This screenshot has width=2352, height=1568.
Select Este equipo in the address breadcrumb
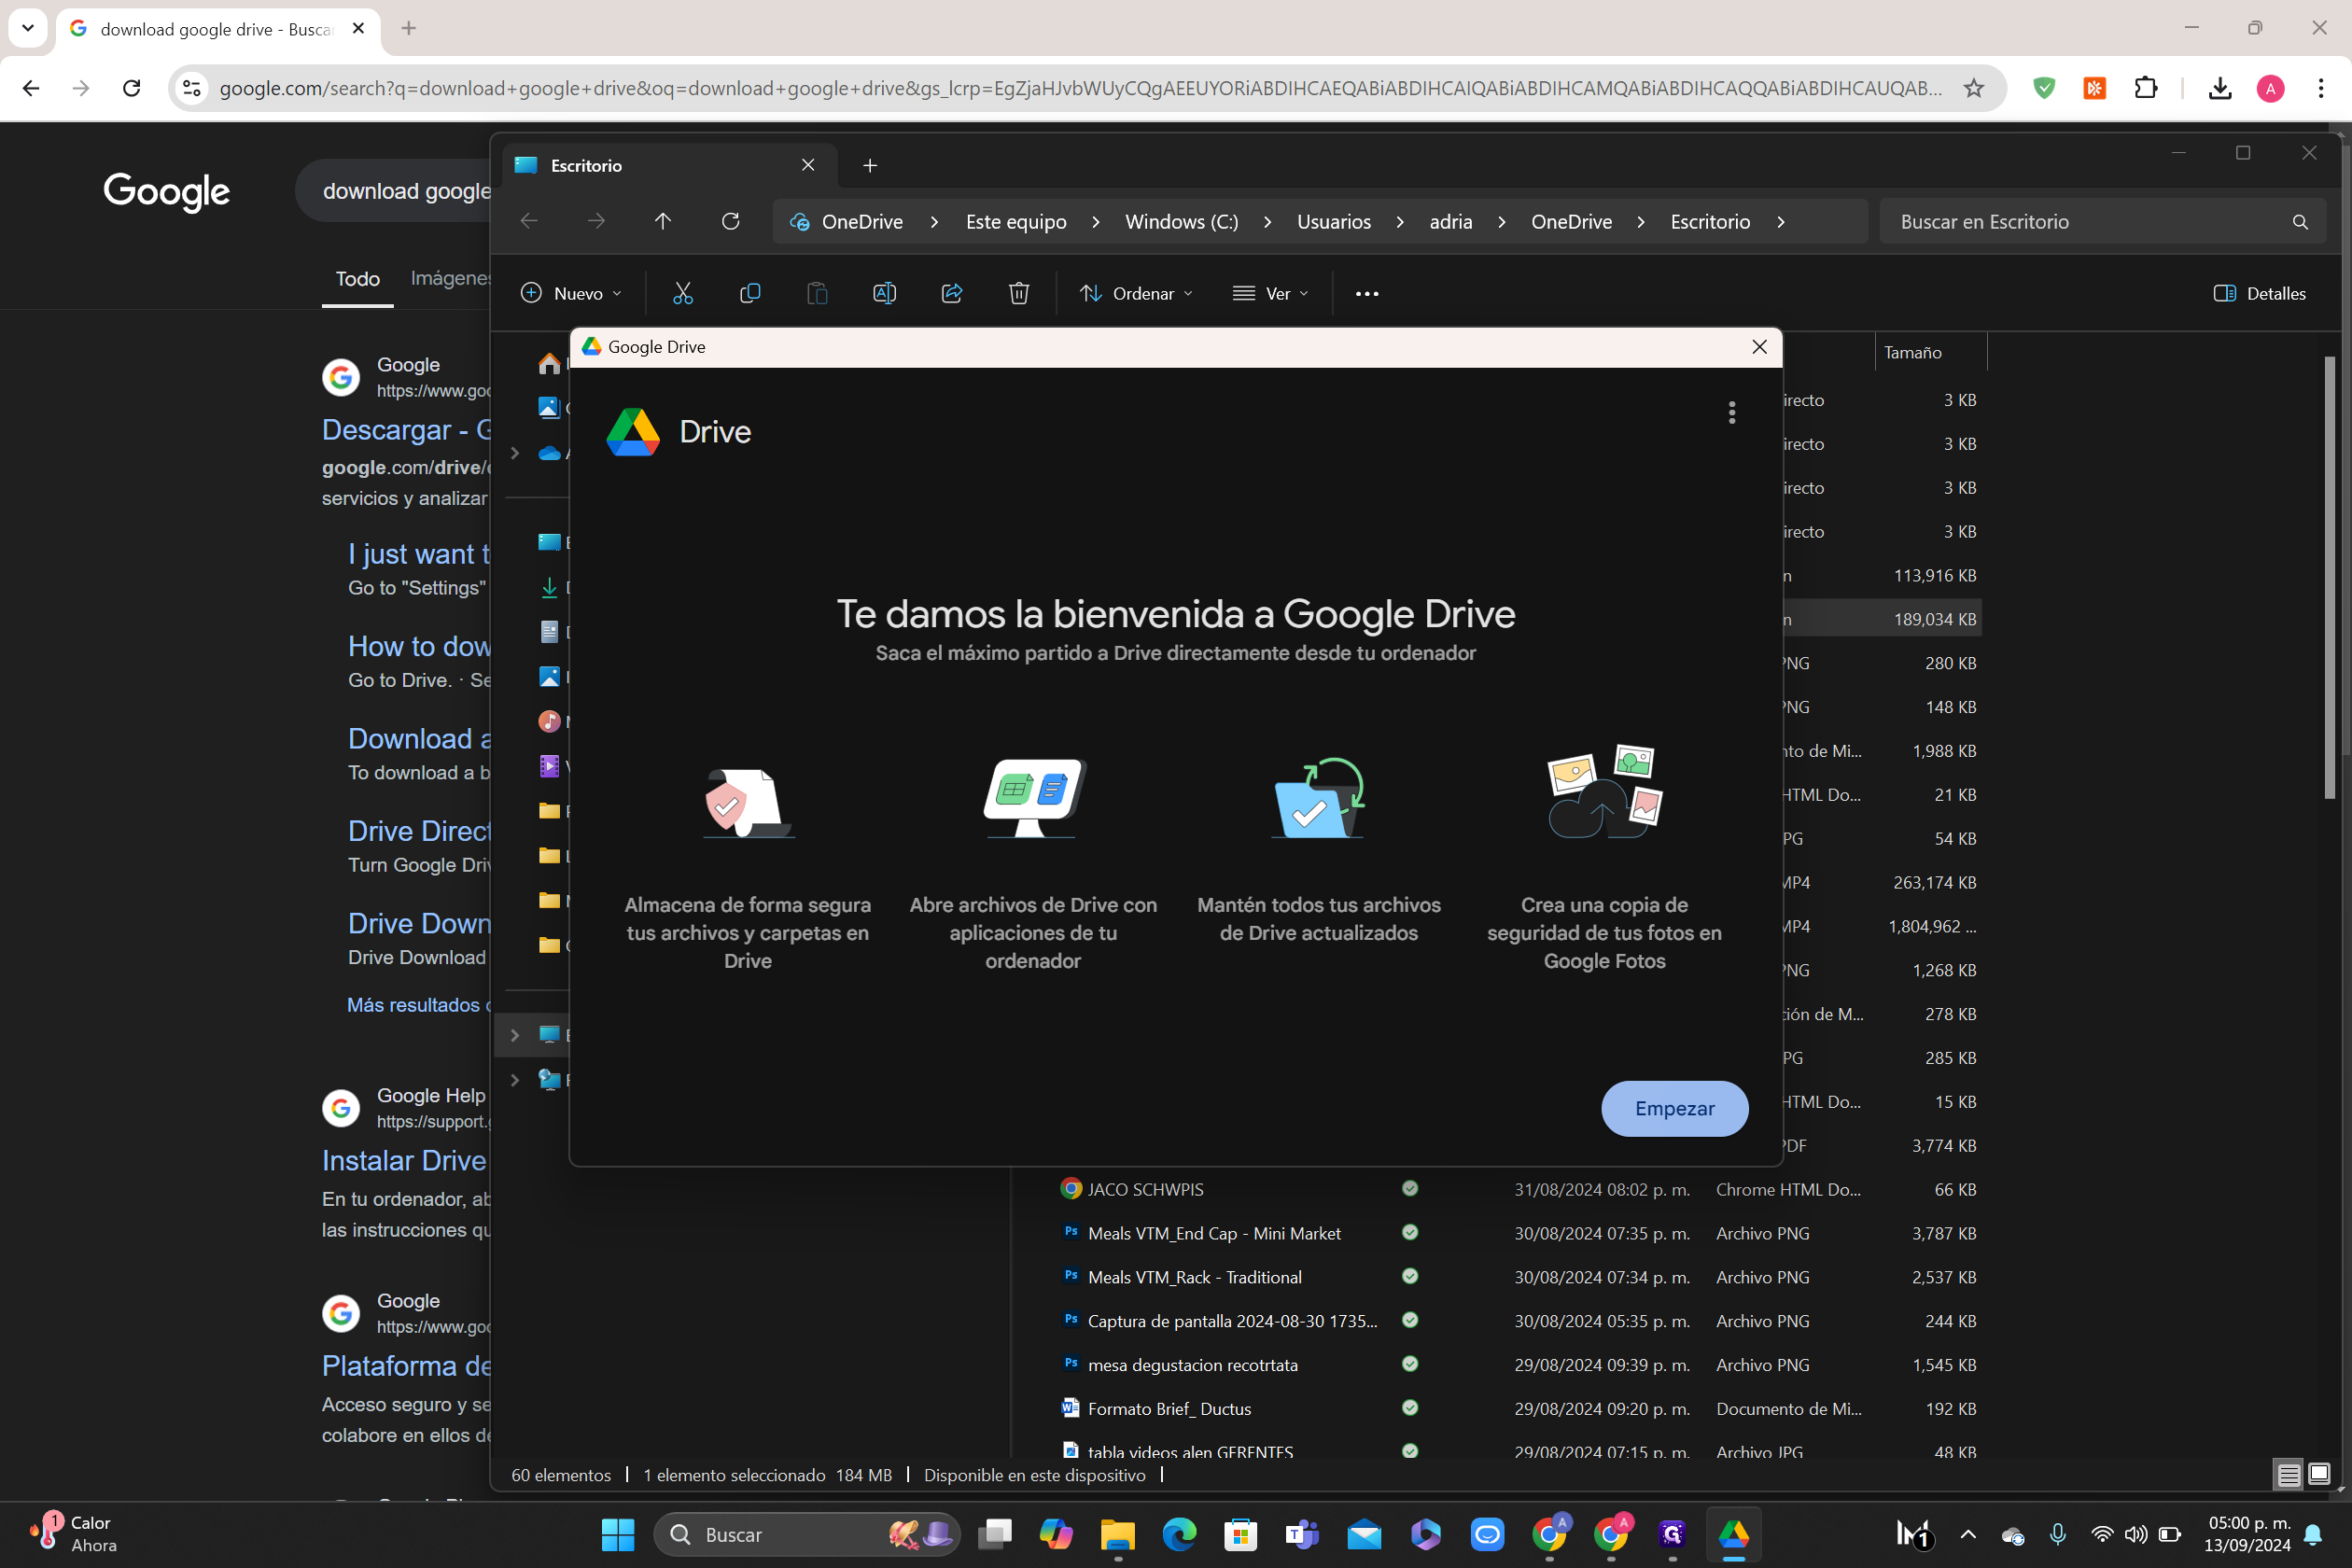point(1016,221)
